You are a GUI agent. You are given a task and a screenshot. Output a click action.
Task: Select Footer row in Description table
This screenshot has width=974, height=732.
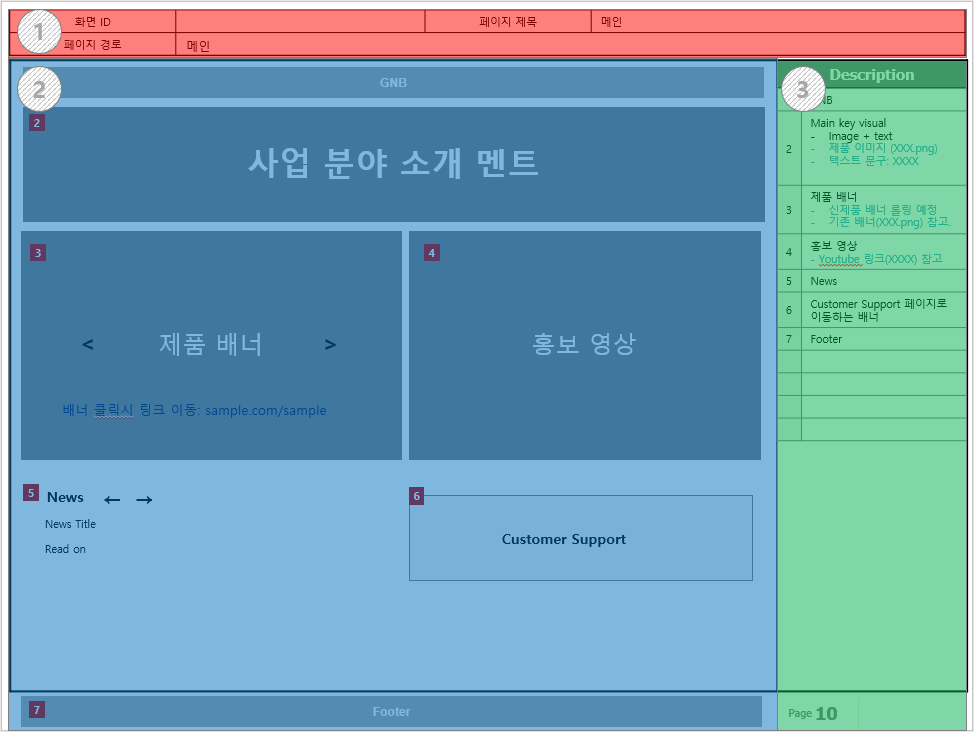872,339
